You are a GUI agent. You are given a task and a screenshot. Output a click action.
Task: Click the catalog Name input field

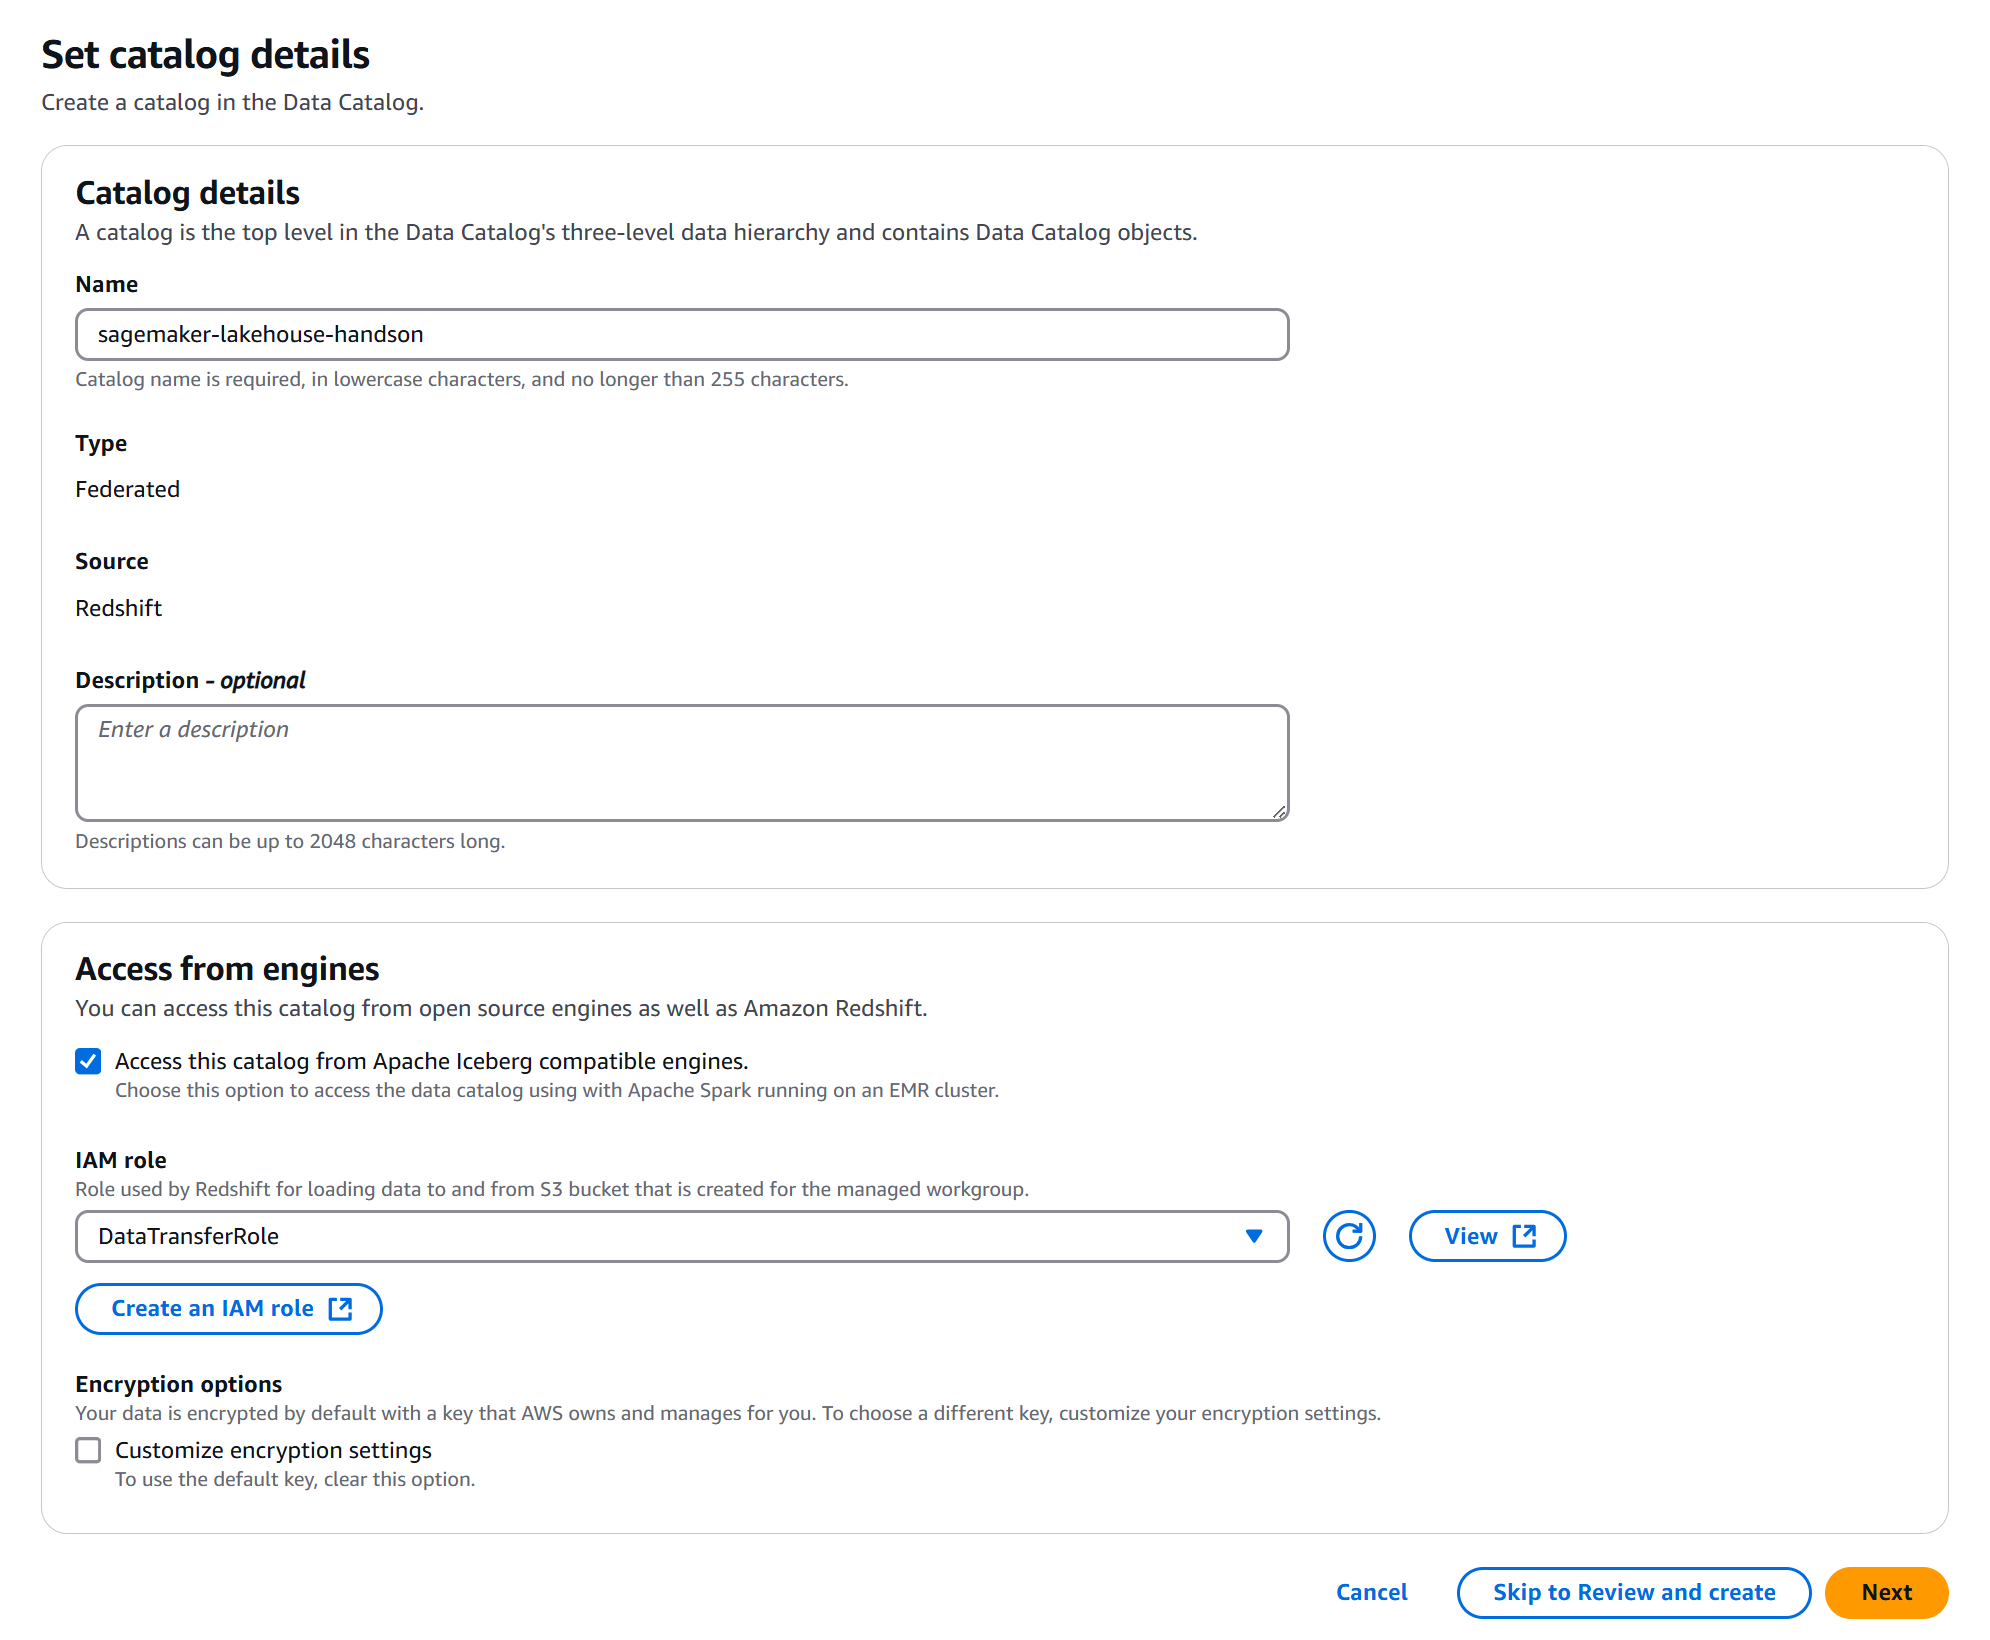point(681,334)
